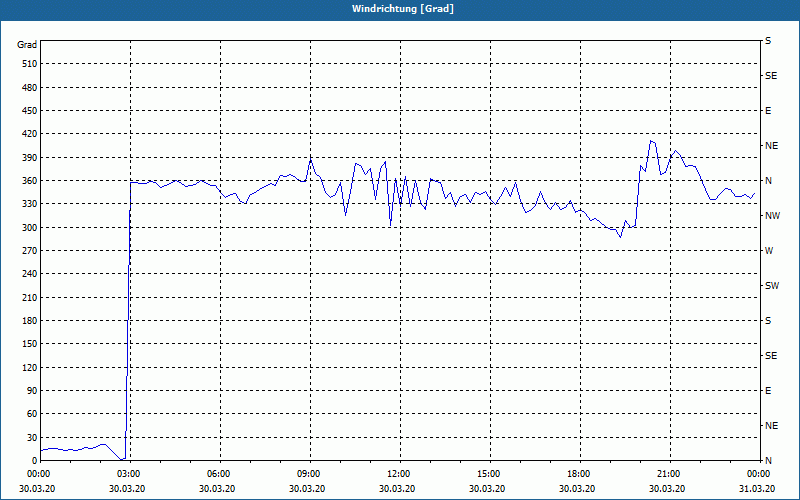The height and width of the screenshot is (500, 800).
Task: Pick the 330 y-axis label
Action: coord(29,204)
